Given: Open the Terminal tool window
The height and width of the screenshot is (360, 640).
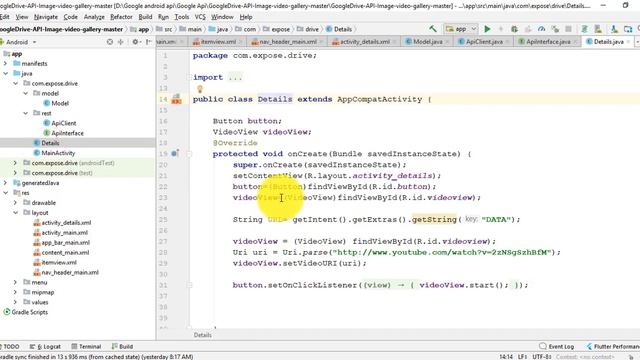Looking at the screenshot, I should [x=86, y=347].
